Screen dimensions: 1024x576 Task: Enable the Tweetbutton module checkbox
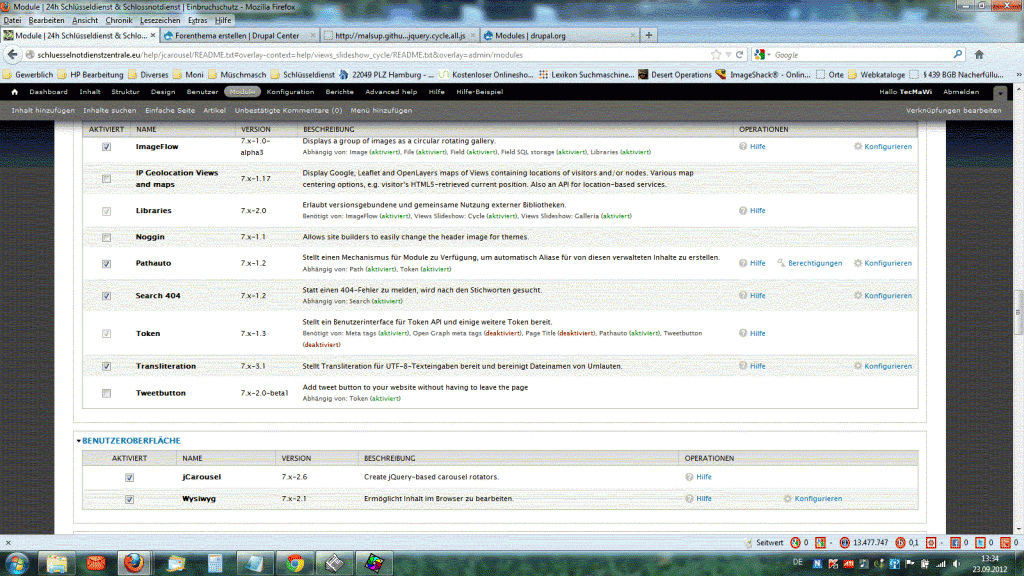107,393
